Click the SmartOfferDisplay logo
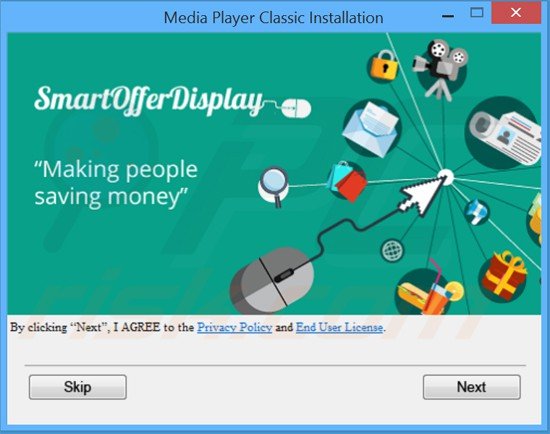This screenshot has height=434, width=550. click(x=148, y=100)
